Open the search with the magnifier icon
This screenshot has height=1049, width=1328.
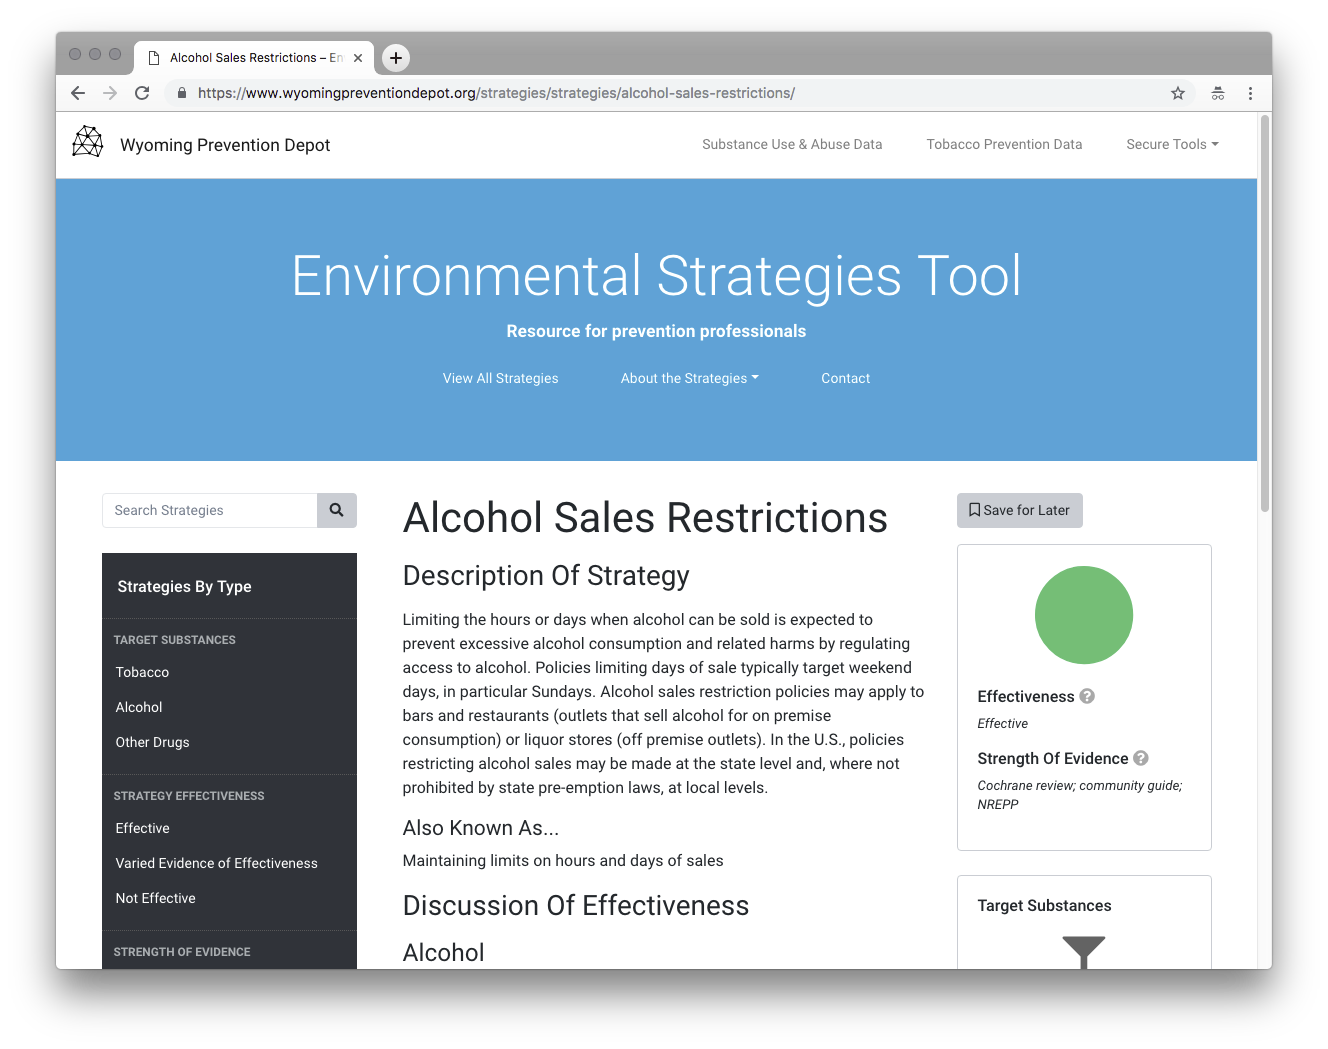[336, 510]
